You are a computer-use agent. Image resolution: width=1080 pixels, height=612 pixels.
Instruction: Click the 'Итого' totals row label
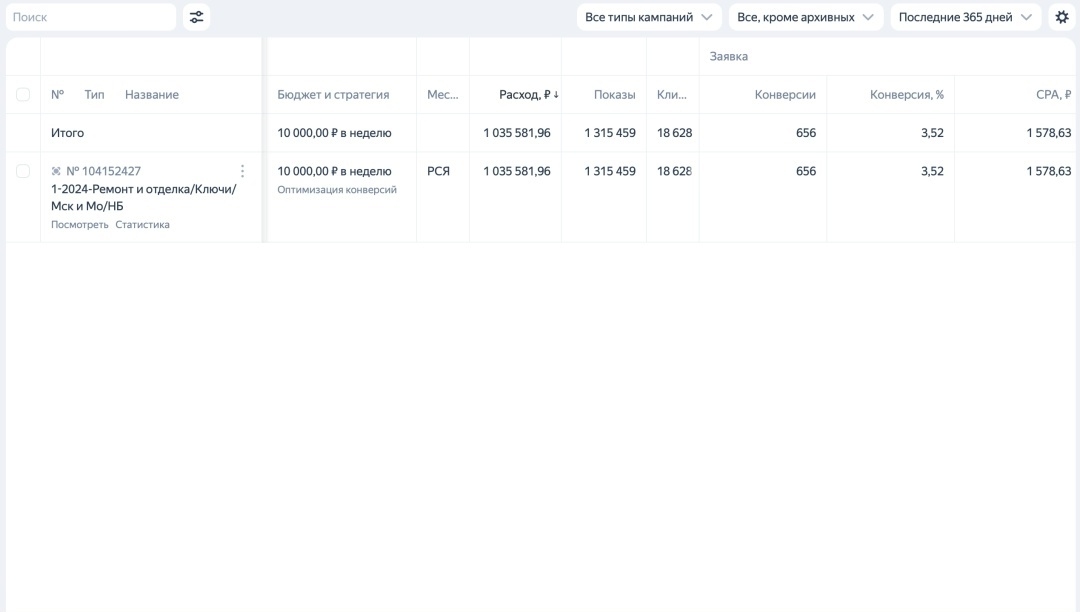pos(68,133)
